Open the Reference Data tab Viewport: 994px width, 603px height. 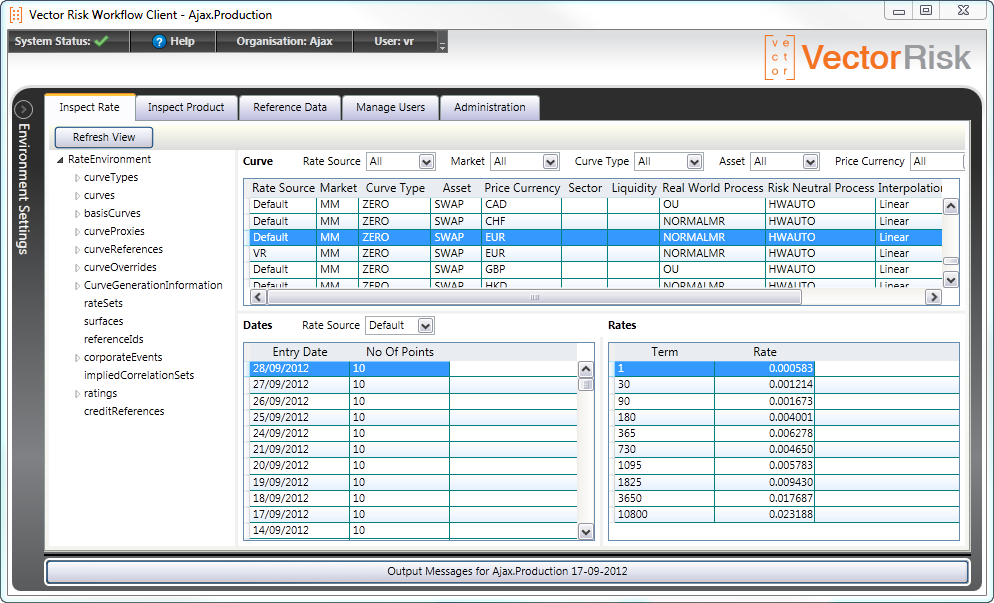pyautogui.click(x=290, y=107)
